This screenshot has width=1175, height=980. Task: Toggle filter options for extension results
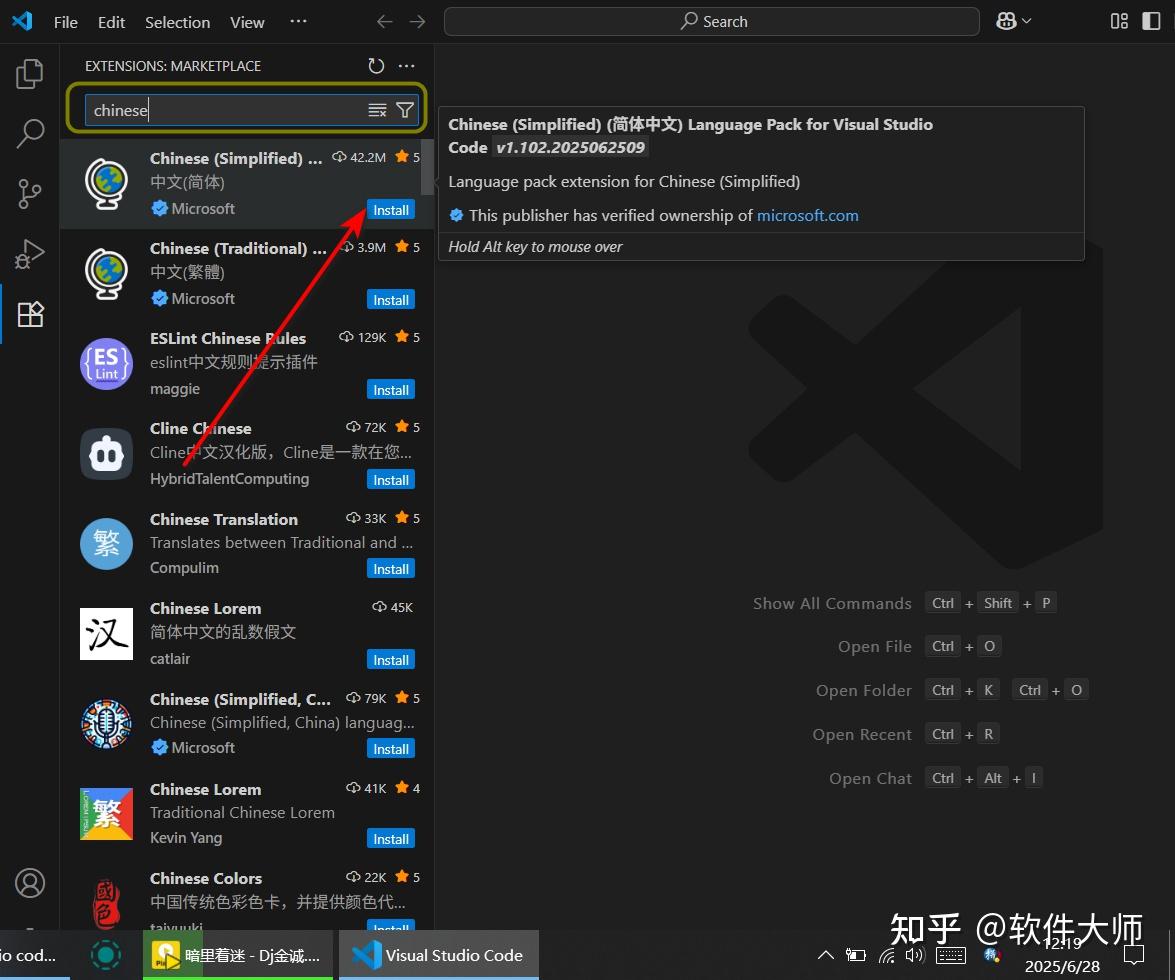pyautogui.click(x=404, y=110)
